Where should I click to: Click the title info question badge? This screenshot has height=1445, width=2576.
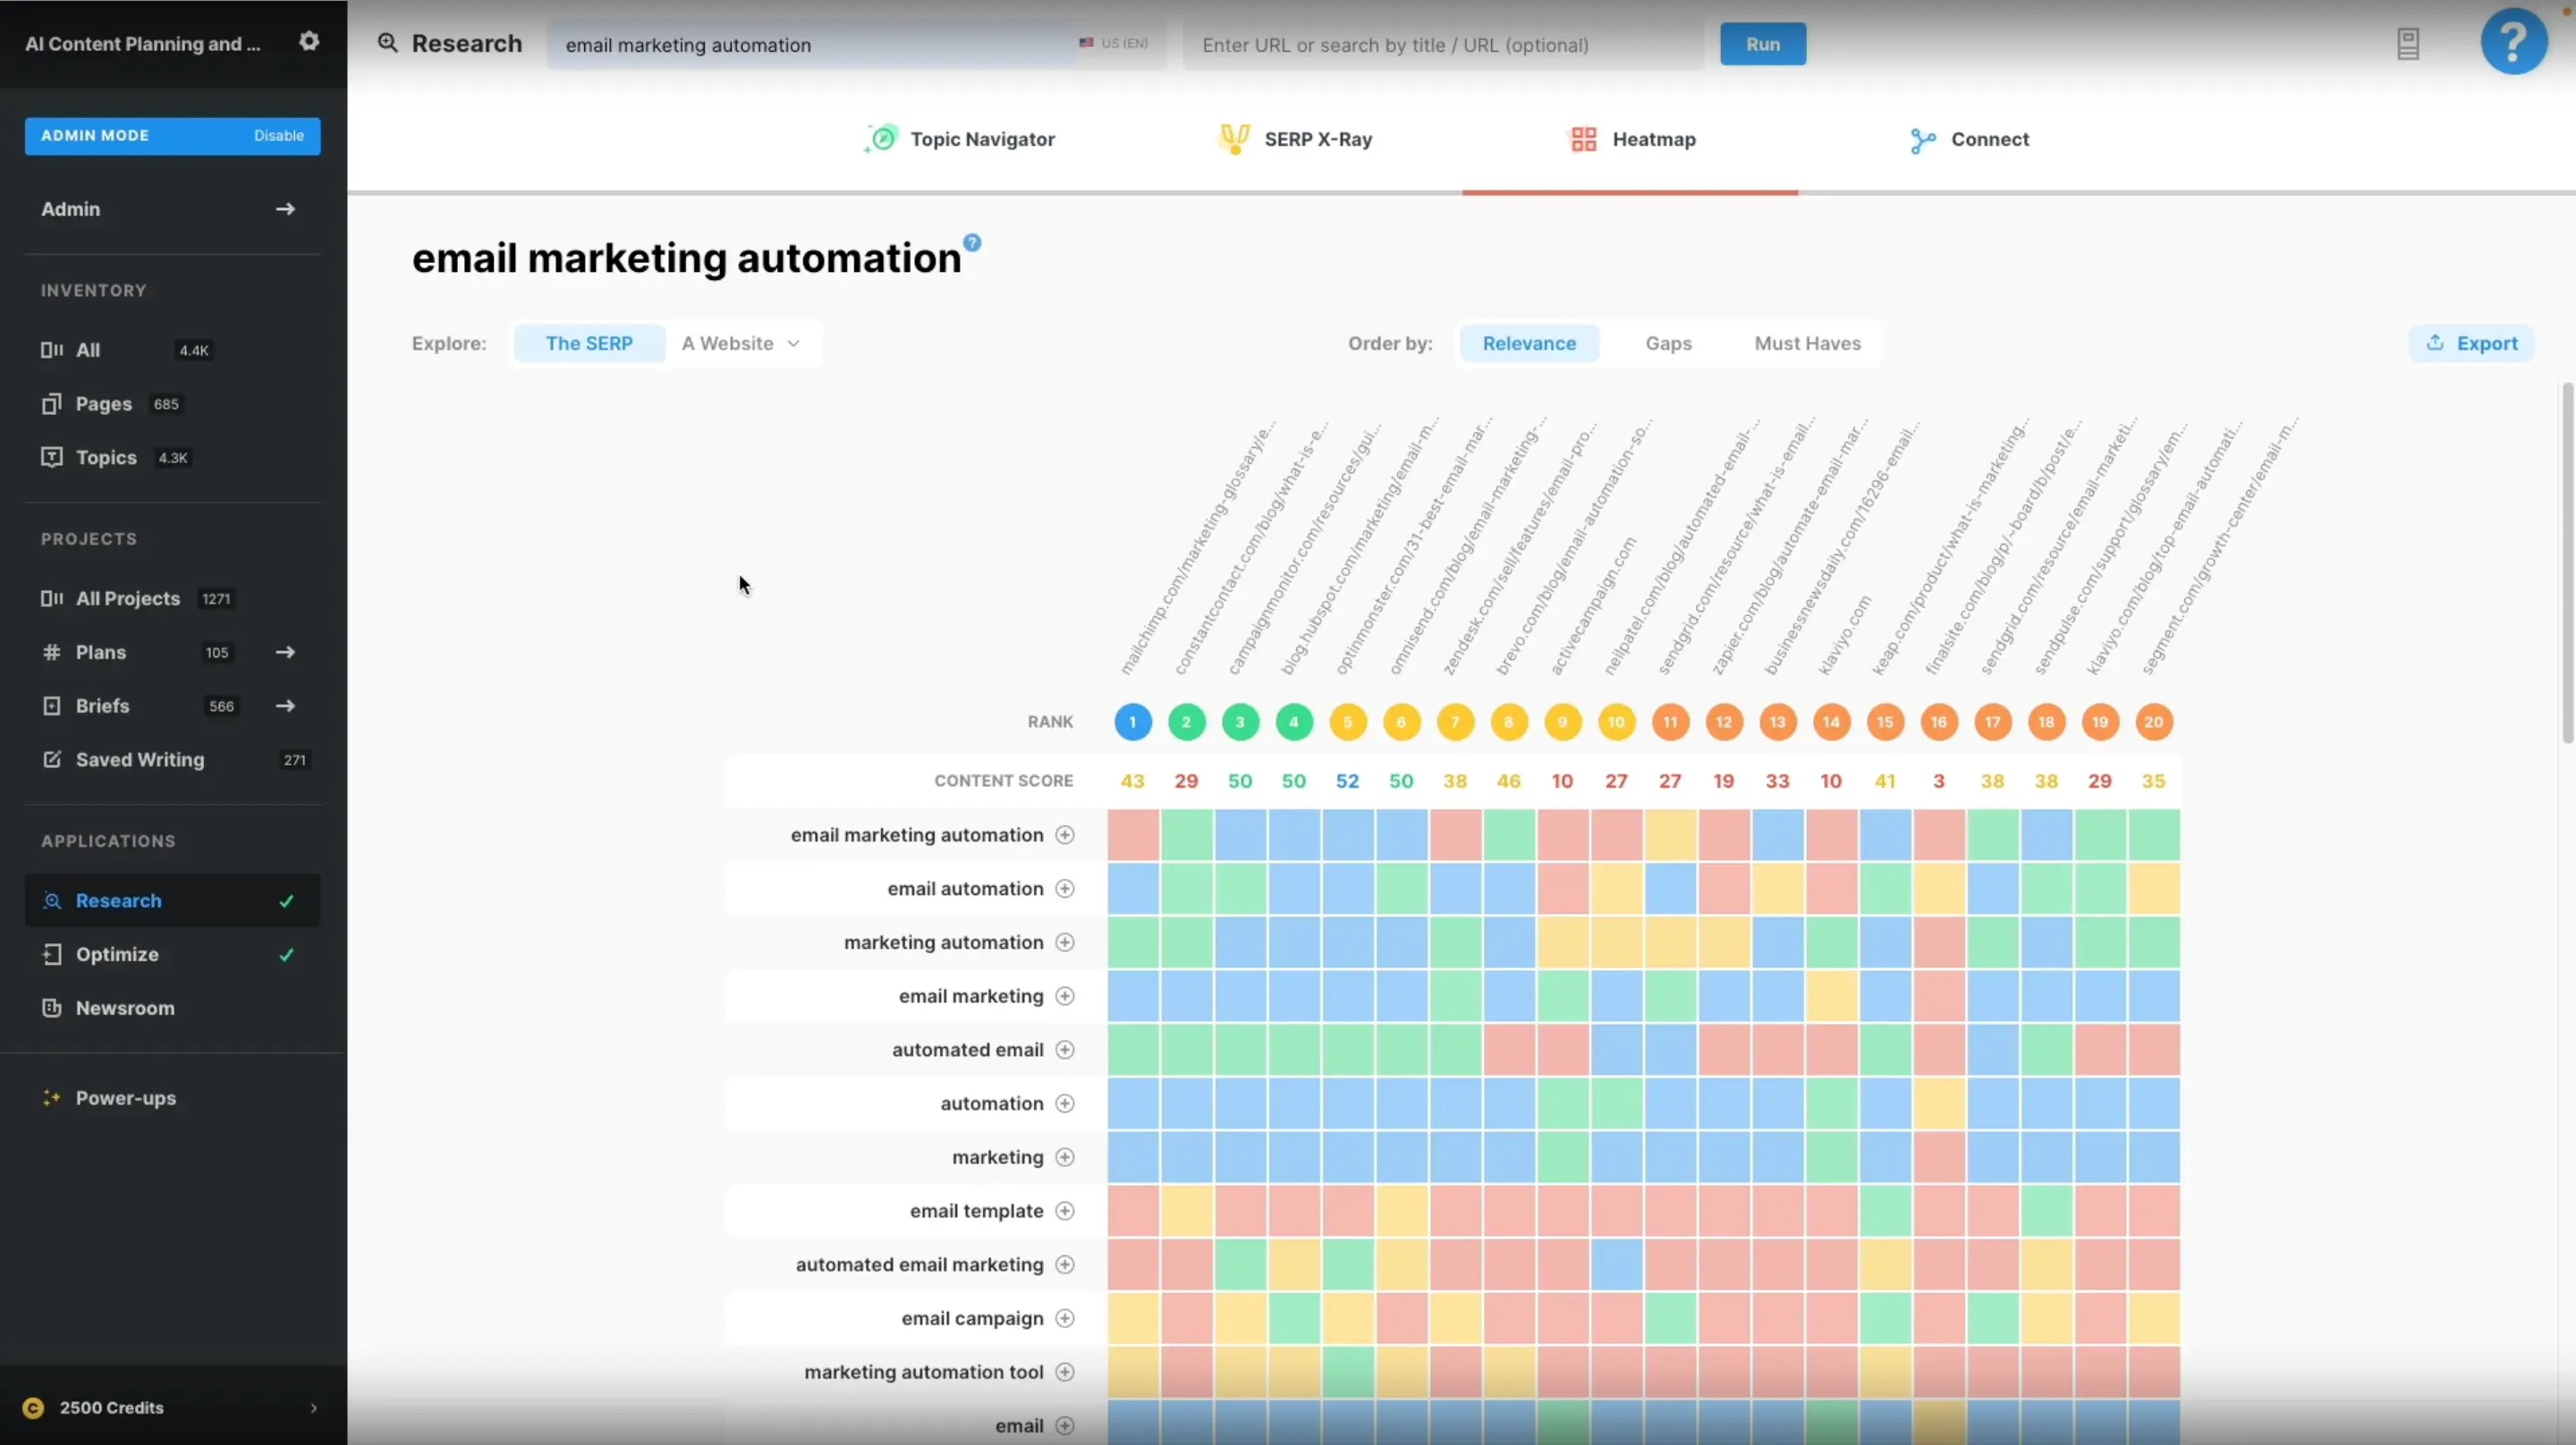[972, 243]
